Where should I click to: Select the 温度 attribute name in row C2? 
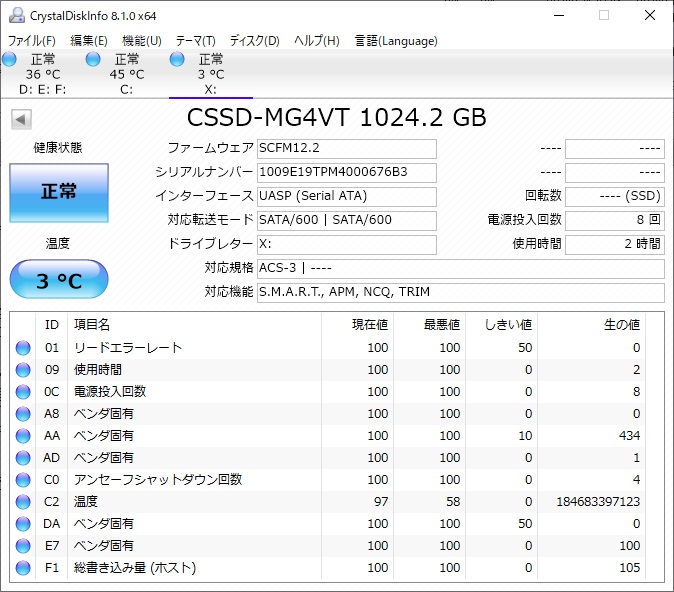coord(86,502)
